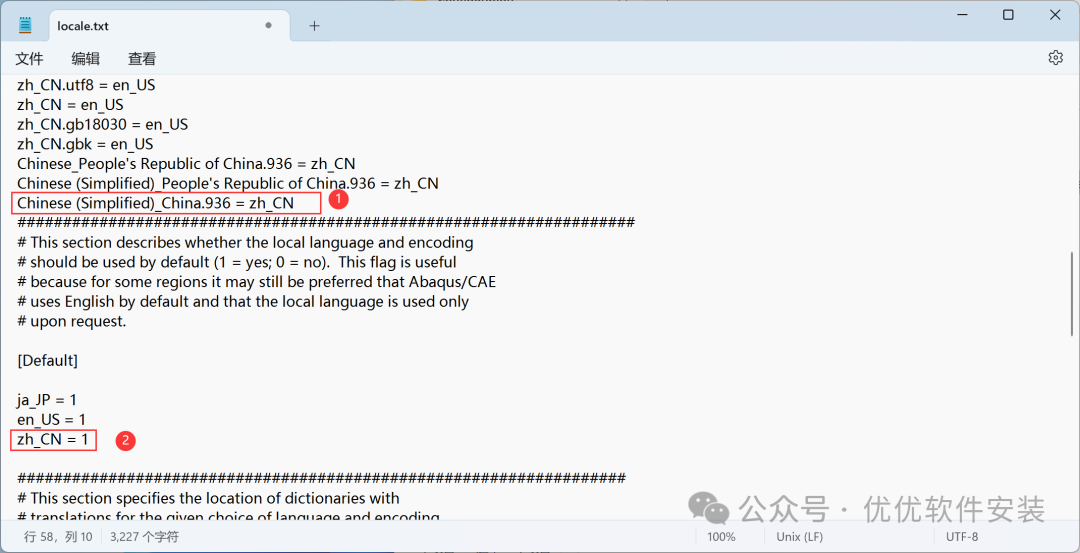Open the 编辑 menu
The width and height of the screenshot is (1080, 553).
coord(85,59)
